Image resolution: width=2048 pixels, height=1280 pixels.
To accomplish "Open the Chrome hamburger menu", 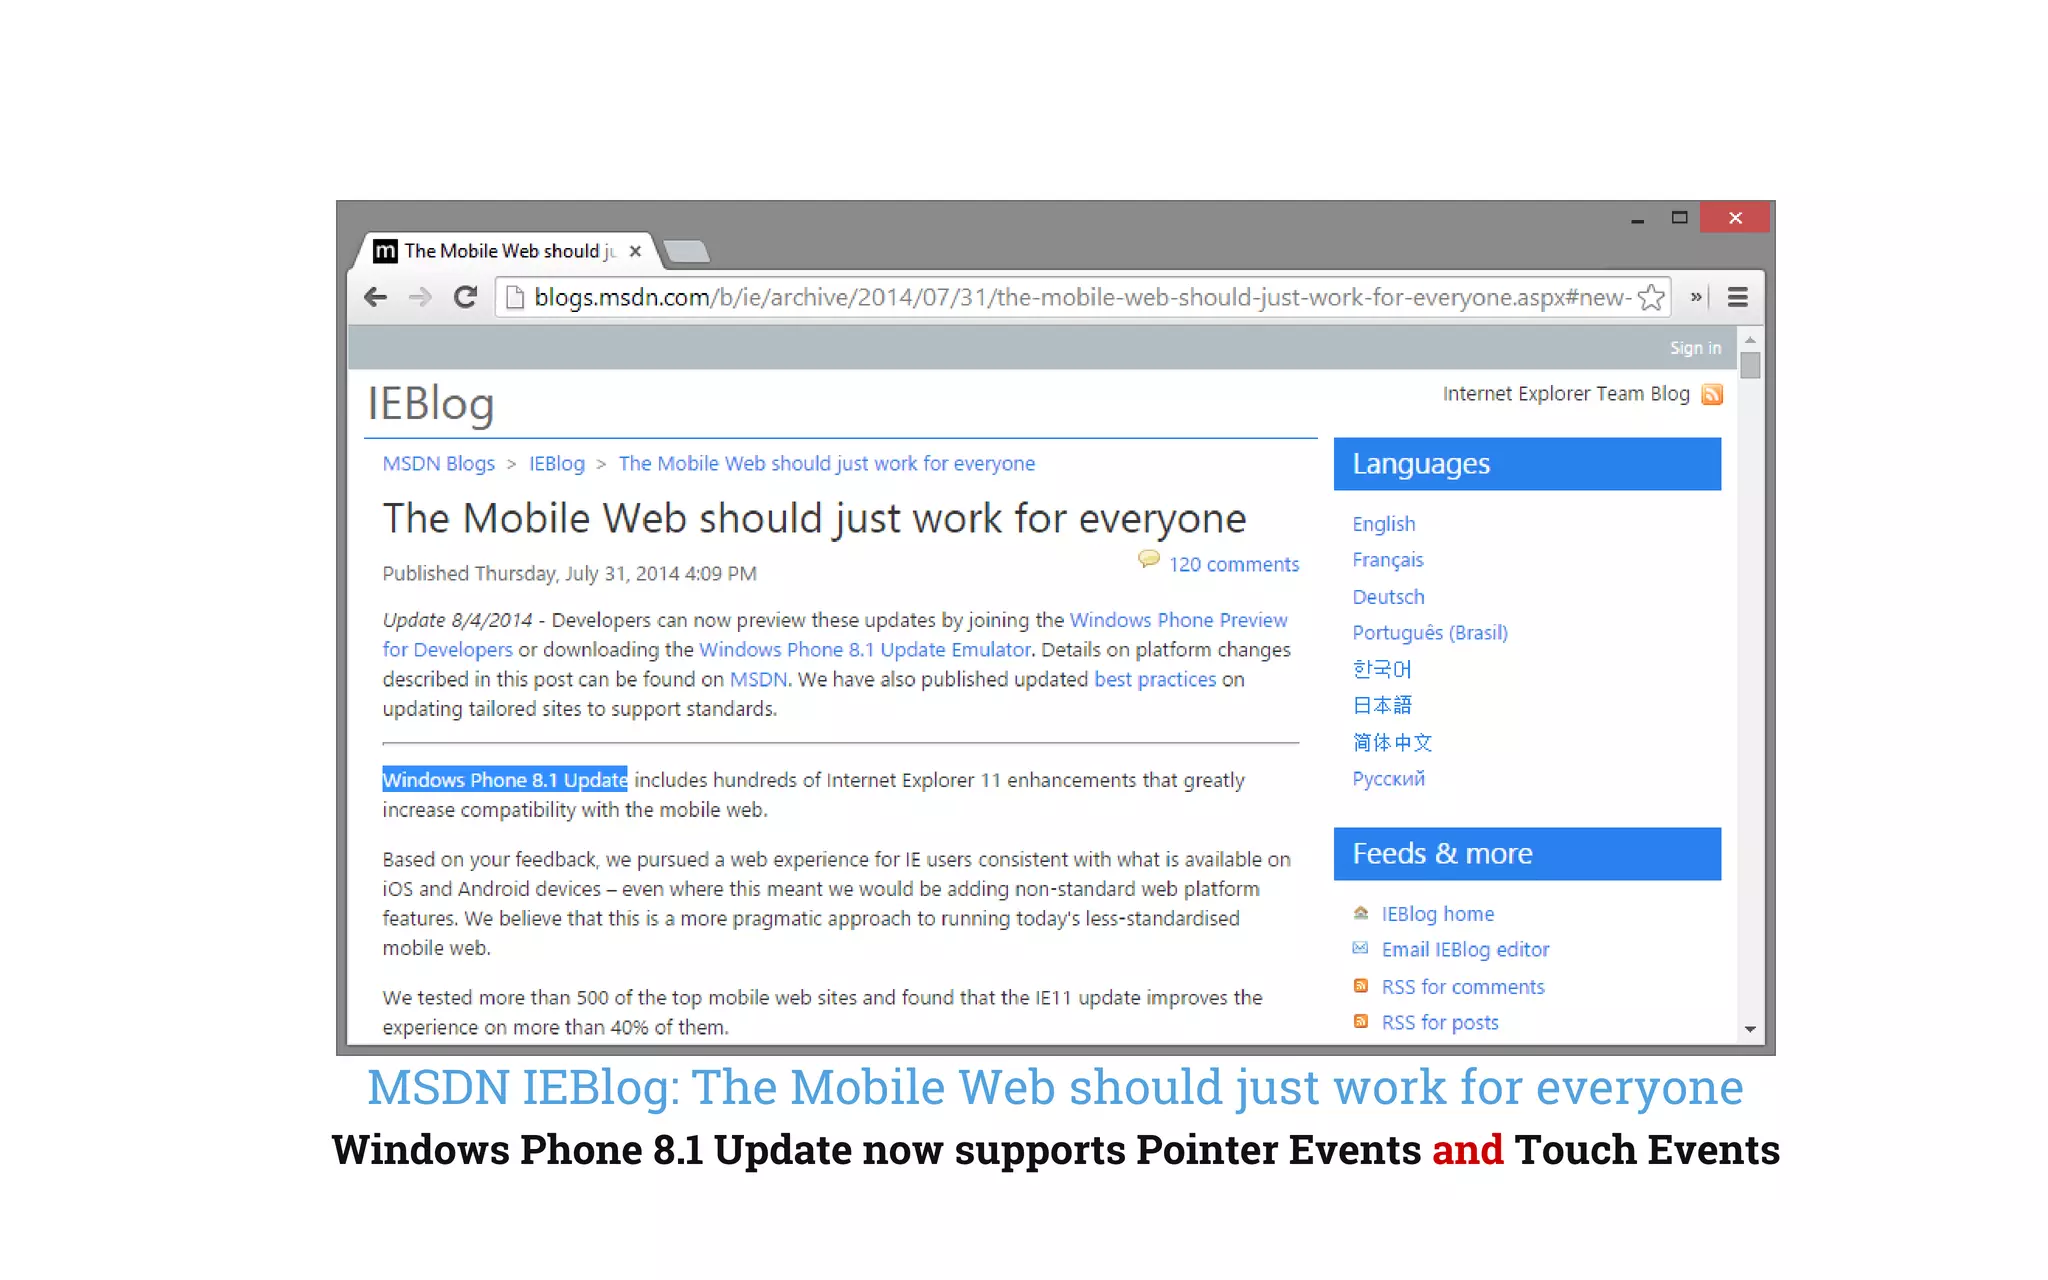I will click(1738, 297).
